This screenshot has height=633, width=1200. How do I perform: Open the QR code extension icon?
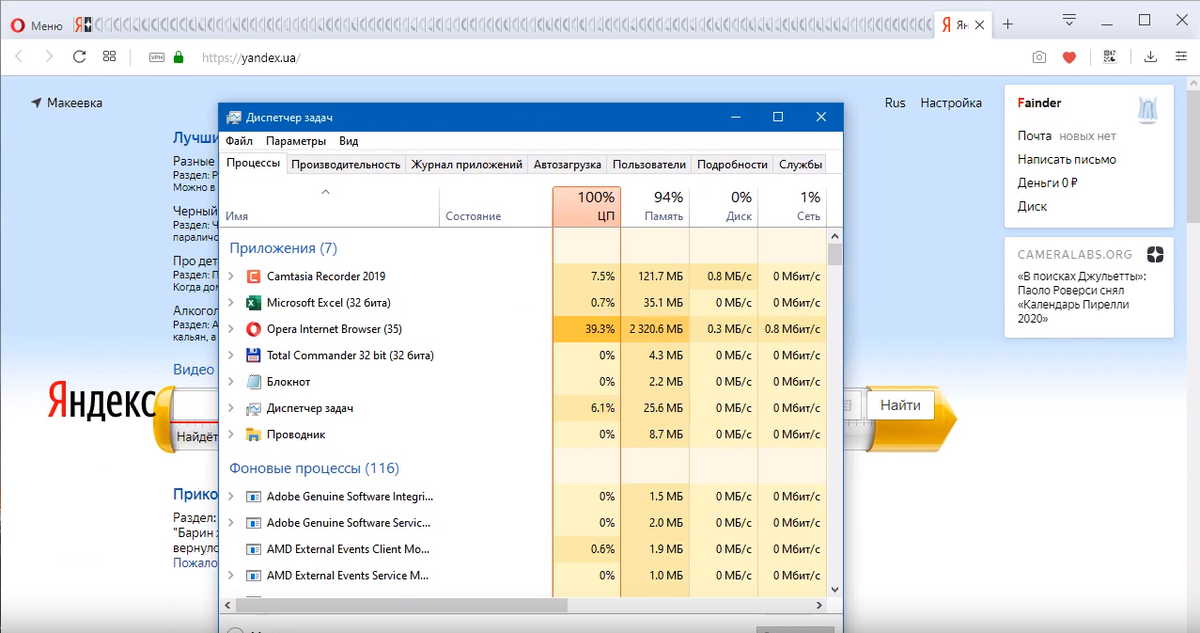(1109, 57)
